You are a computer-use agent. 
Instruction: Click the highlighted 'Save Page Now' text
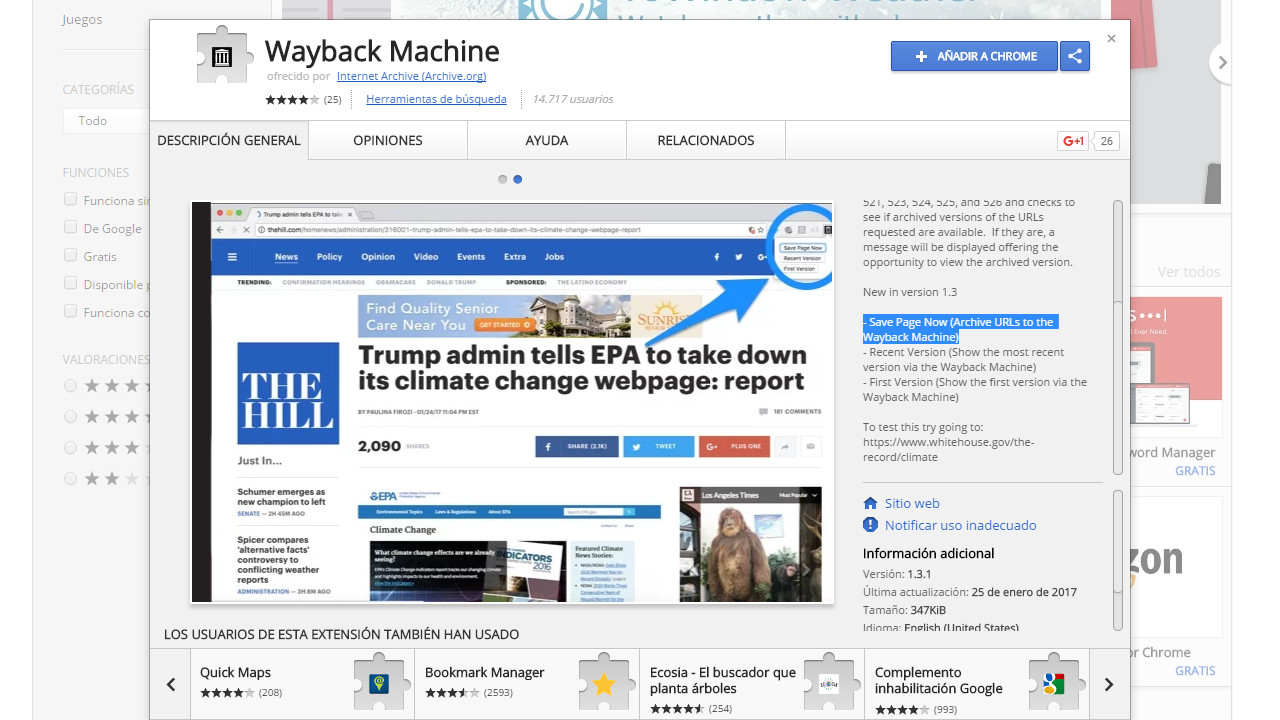(x=960, y=329)
